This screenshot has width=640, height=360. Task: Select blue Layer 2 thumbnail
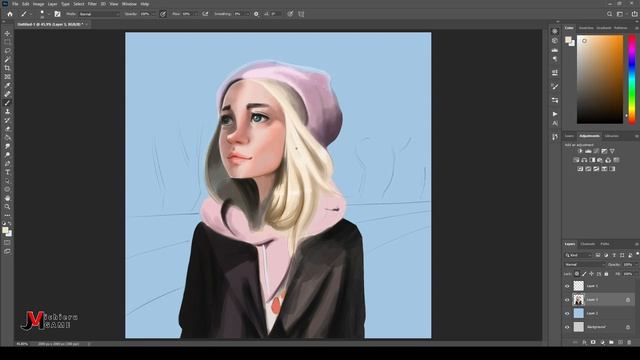pyautogui.click(x=578, y=313)
